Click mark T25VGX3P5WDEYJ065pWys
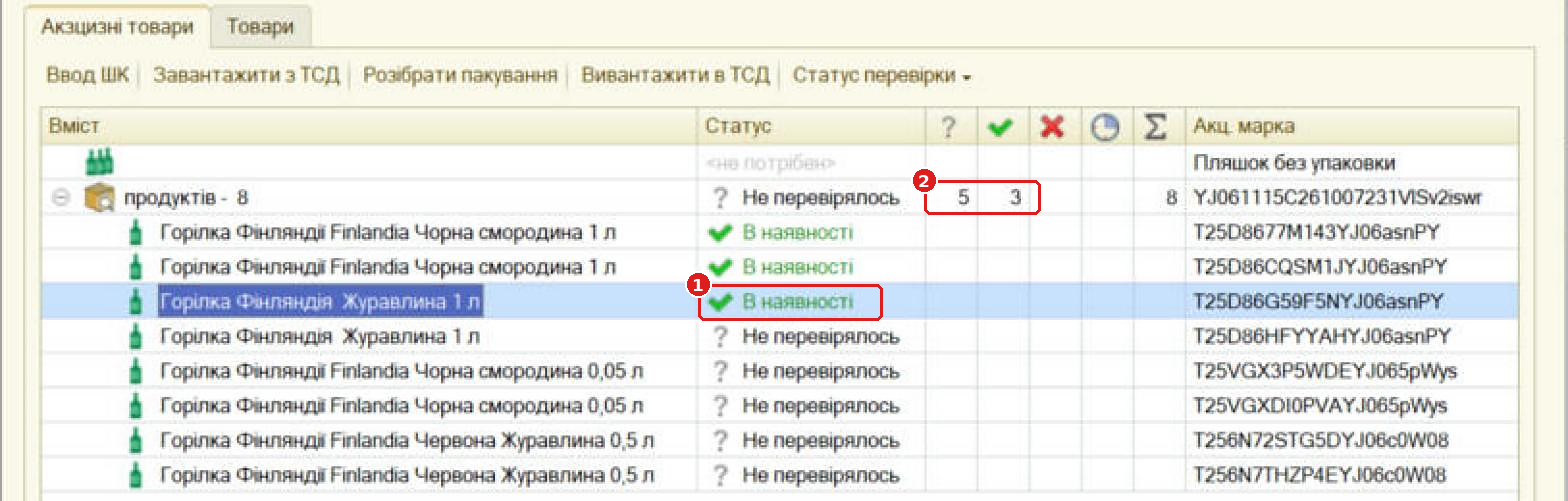The image size is (1568, 501). point(1325,372)
